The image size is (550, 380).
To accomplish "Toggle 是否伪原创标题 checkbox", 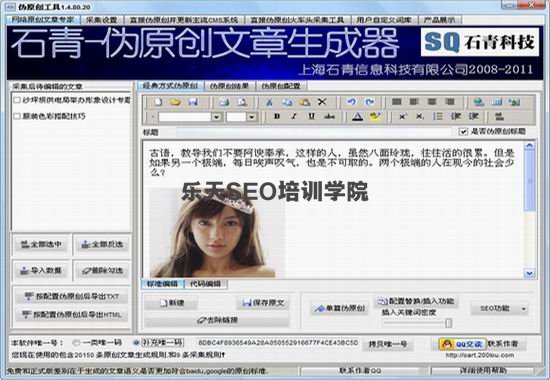I will click(x=463, y=132).
